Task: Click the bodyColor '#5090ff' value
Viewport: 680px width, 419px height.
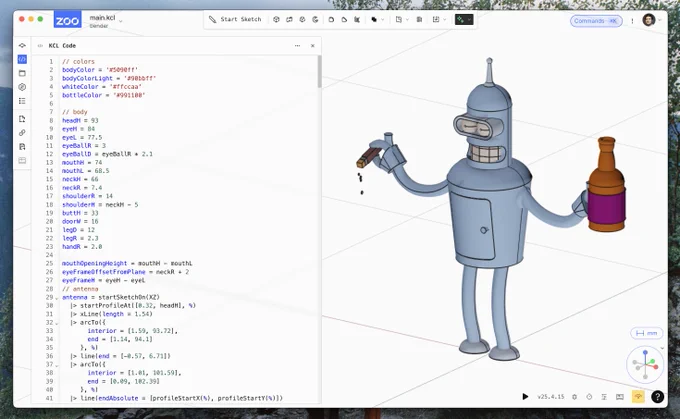Action: coord(122,70)
